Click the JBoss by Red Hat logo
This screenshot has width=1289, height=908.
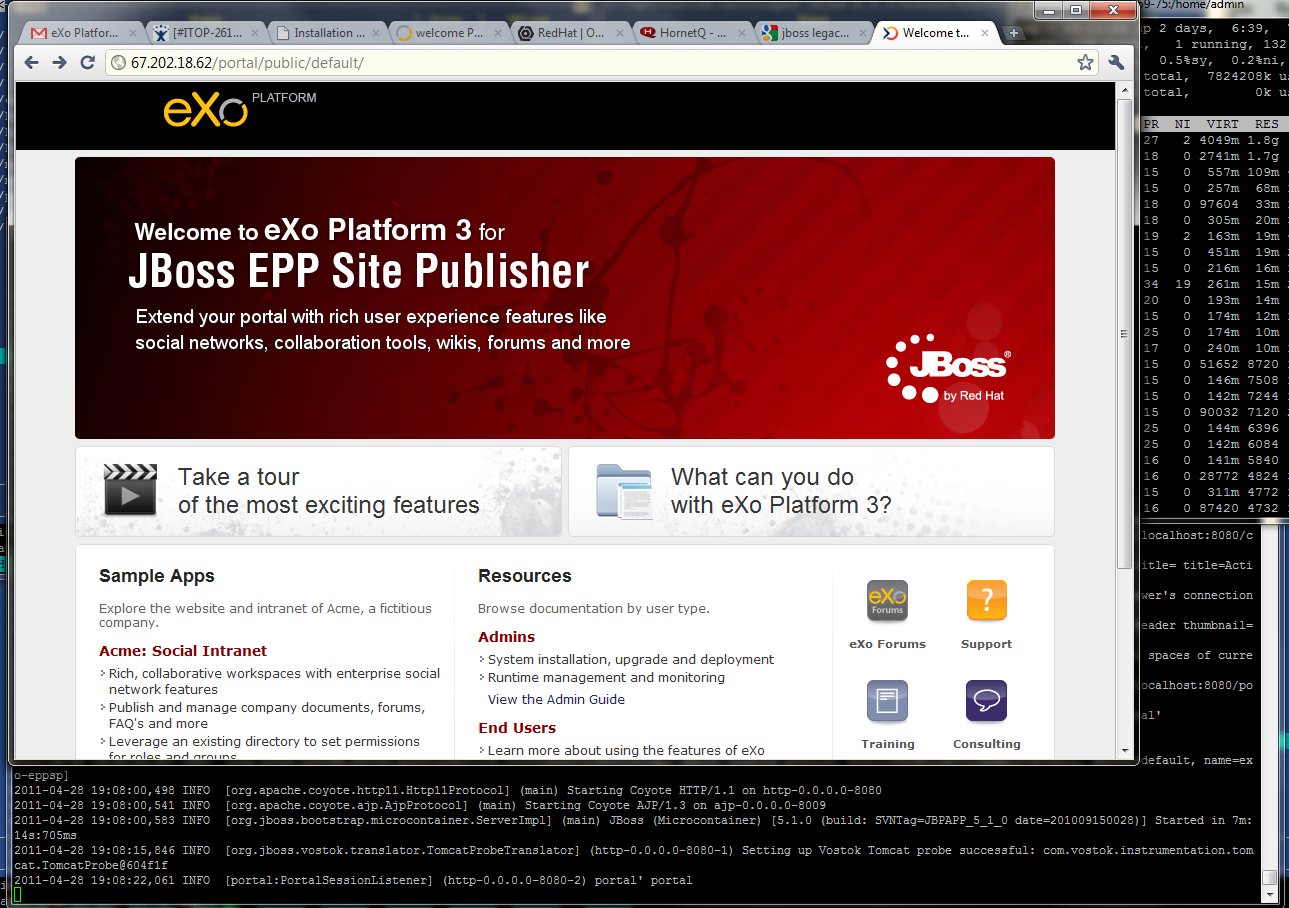[x=948, y=368]
